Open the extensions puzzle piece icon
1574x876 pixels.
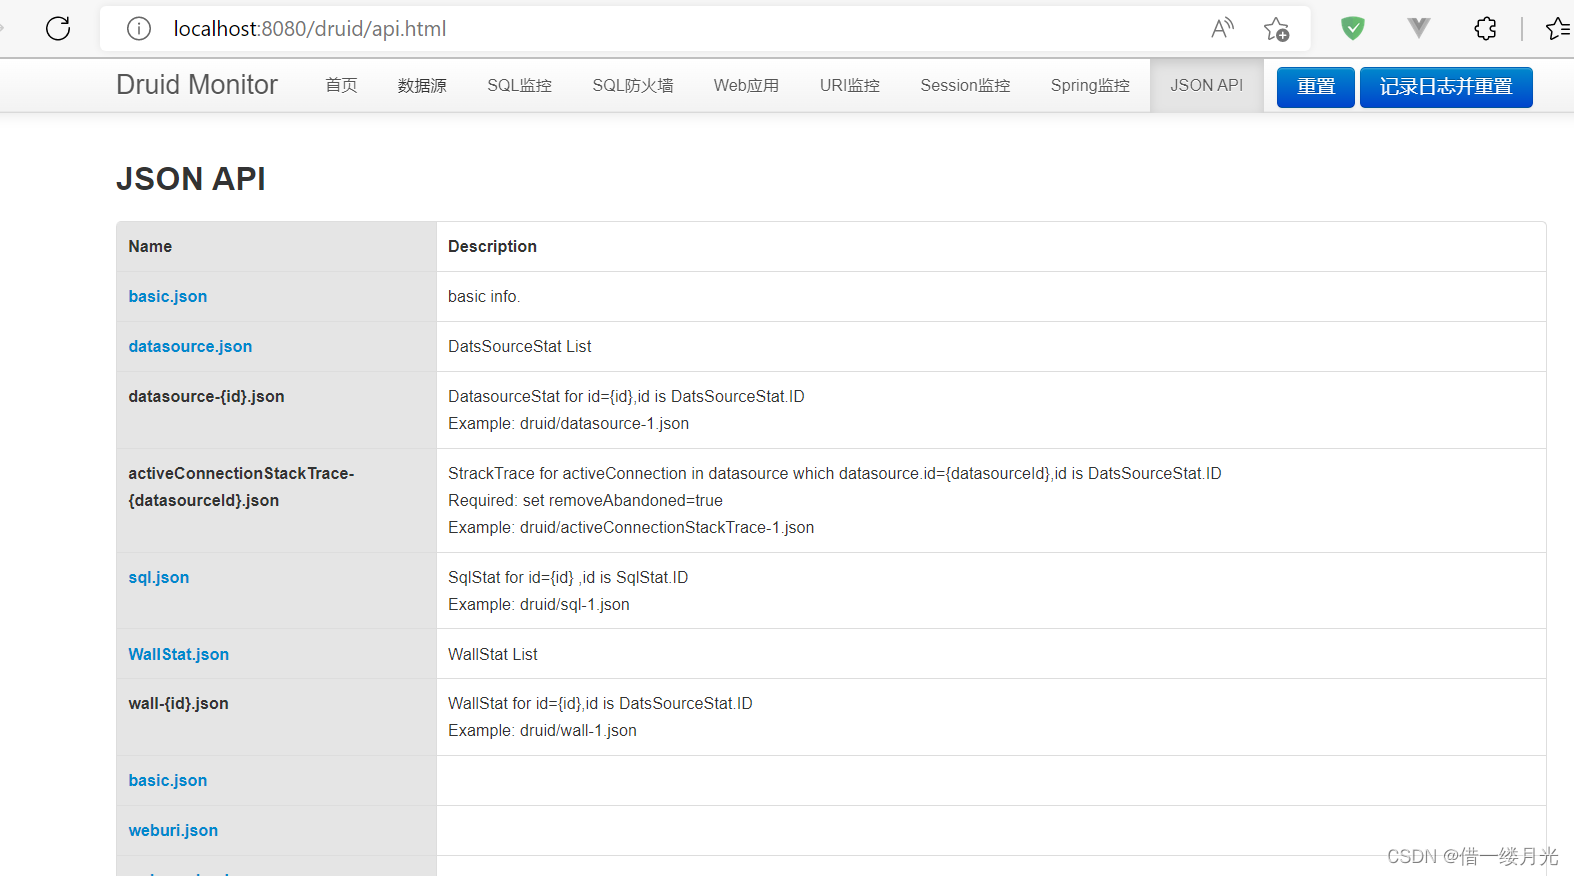click(1486, 28)
